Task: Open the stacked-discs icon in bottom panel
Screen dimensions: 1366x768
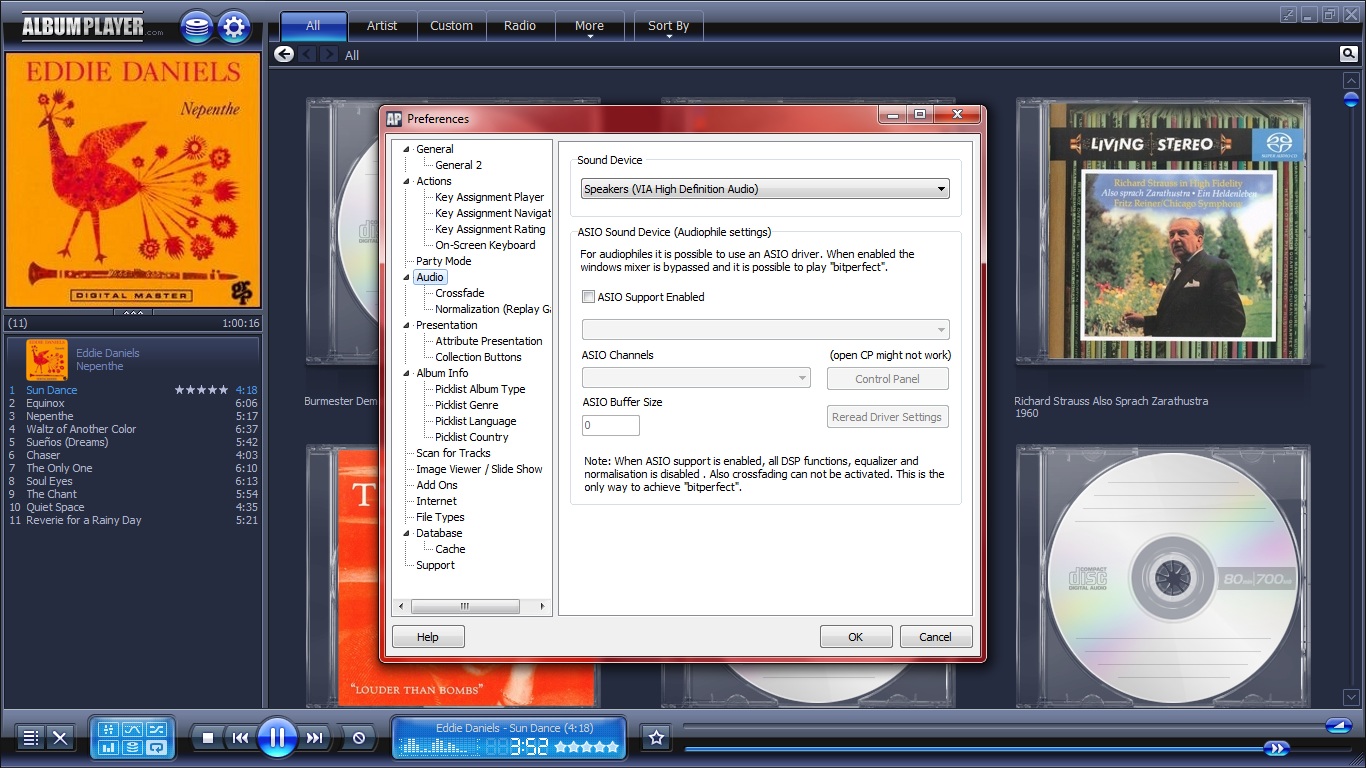Action: coord(132,747)
